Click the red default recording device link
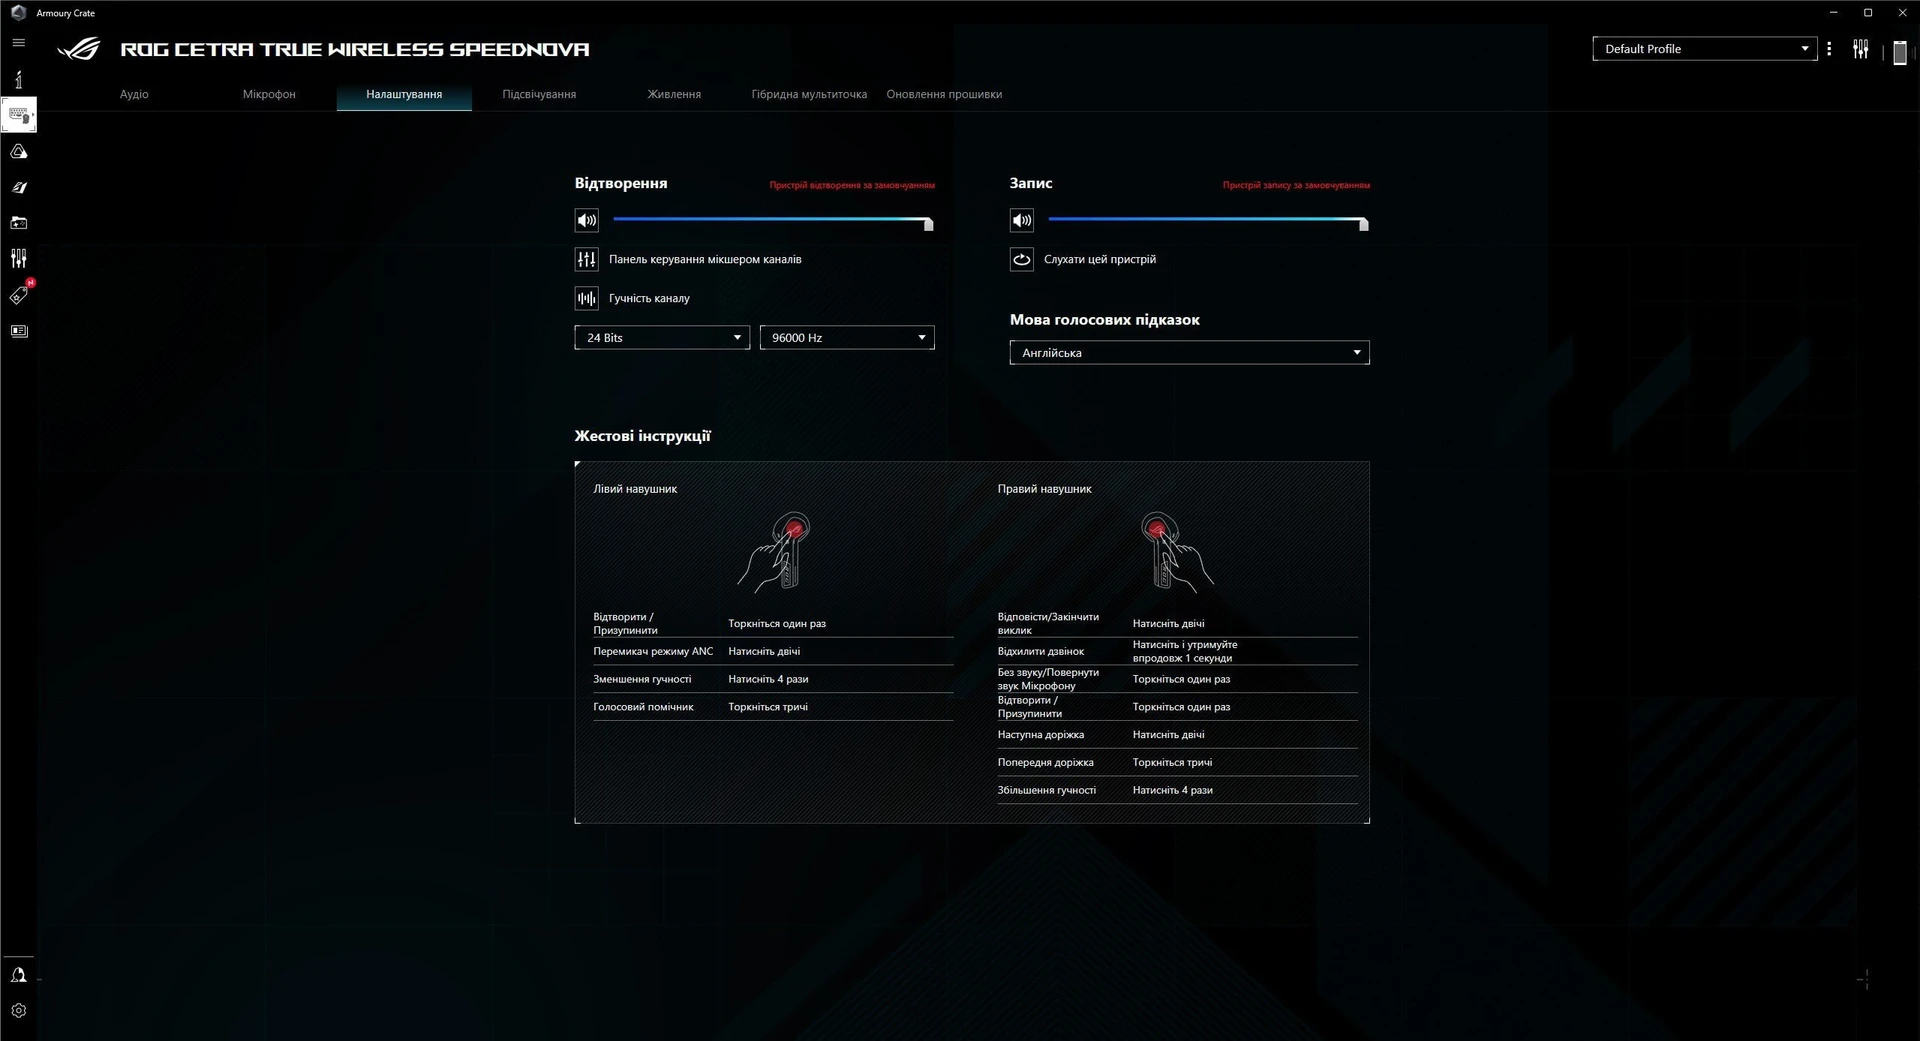Image resolution: width=1920 pixels, height=1041 pixels. tap(1296, 186)
